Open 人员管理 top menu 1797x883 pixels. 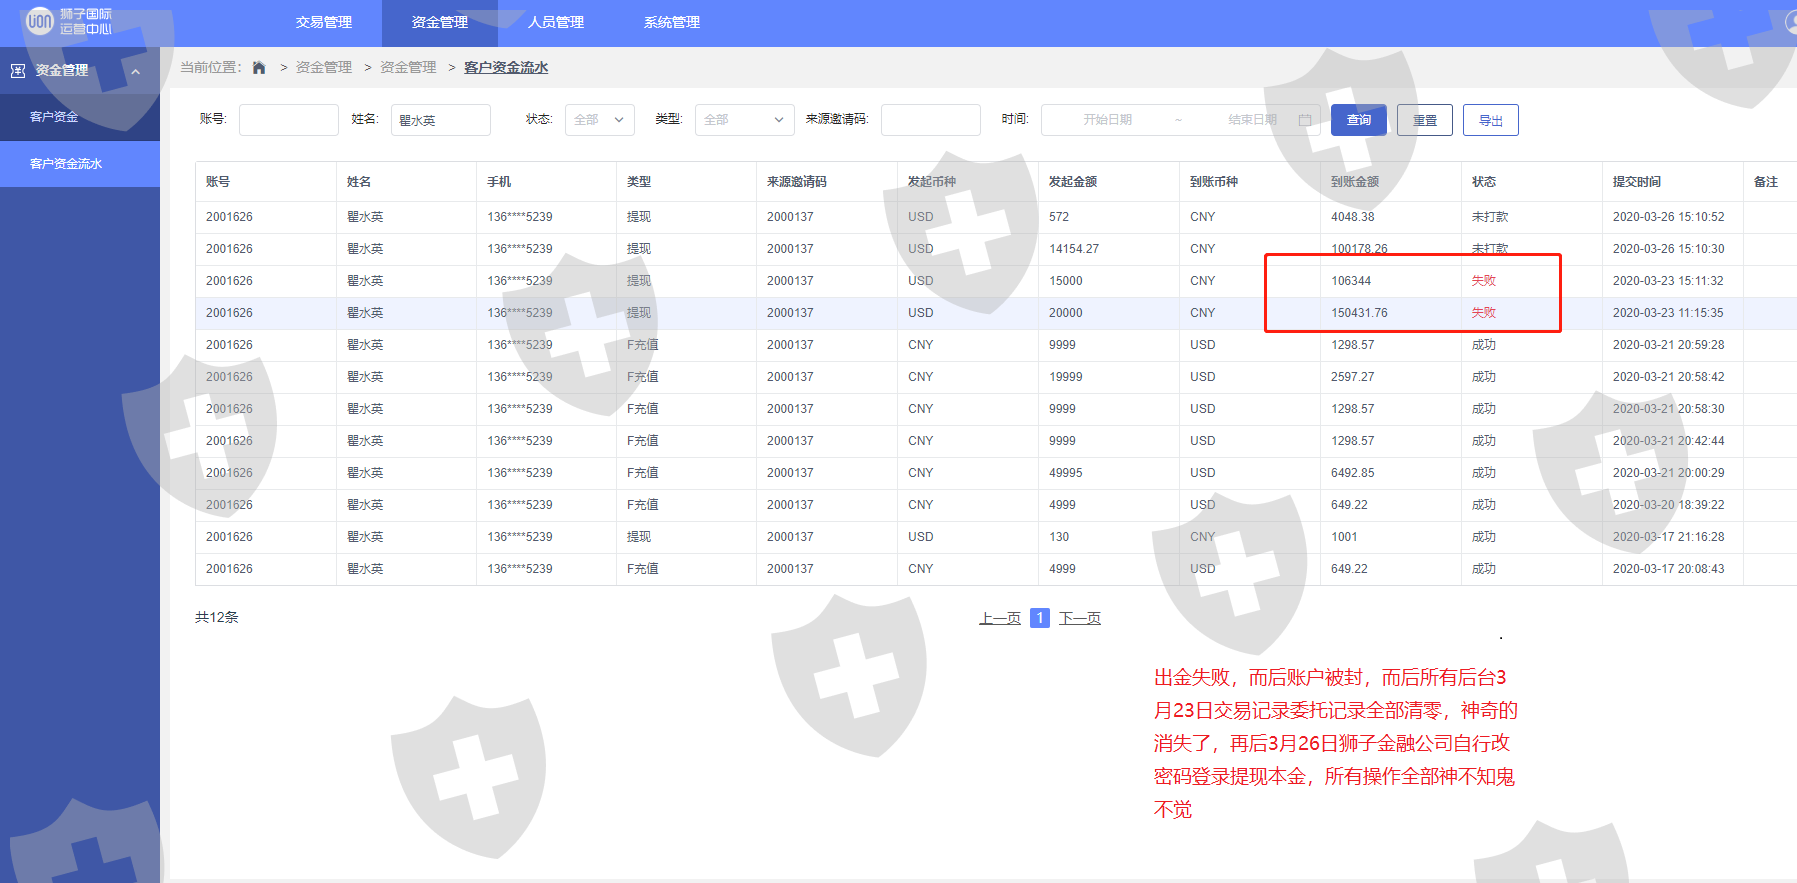556,22
